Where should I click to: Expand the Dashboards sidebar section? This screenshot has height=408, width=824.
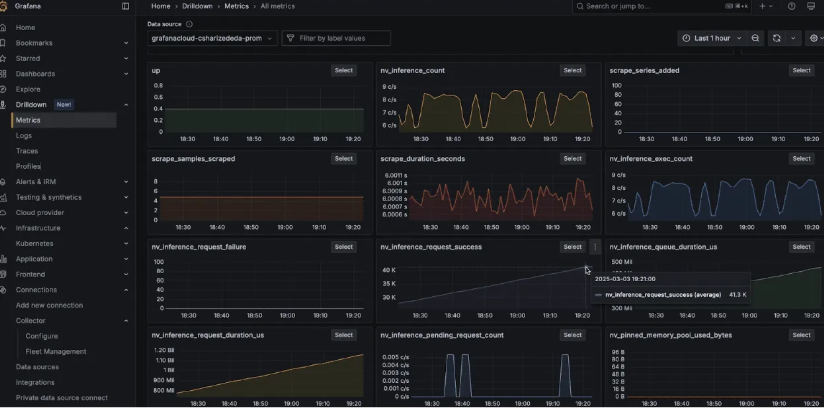126,74
